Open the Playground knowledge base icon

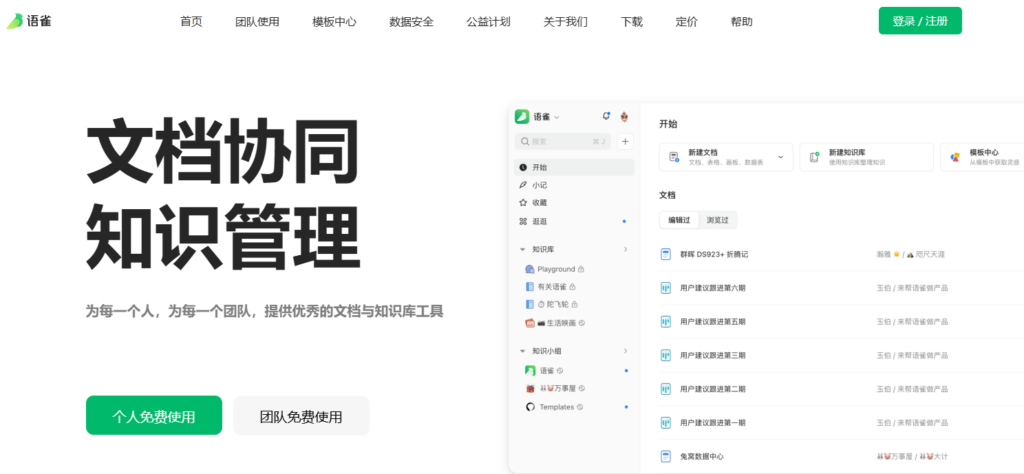[x=530, y=269]
